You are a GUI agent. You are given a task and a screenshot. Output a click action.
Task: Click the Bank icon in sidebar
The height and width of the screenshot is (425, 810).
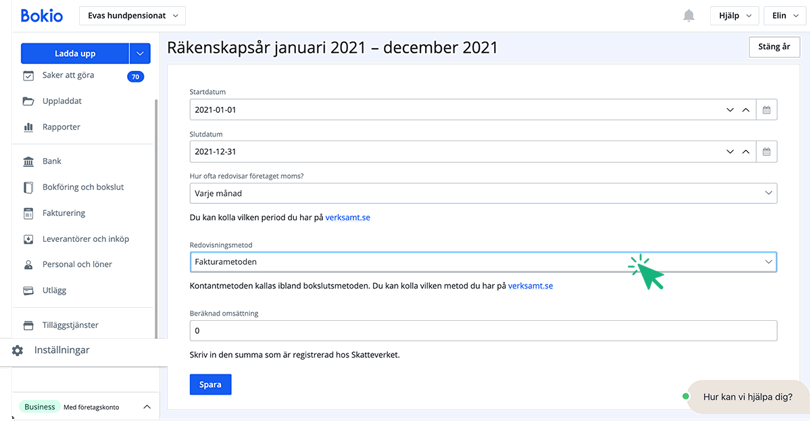pos(29,161)
